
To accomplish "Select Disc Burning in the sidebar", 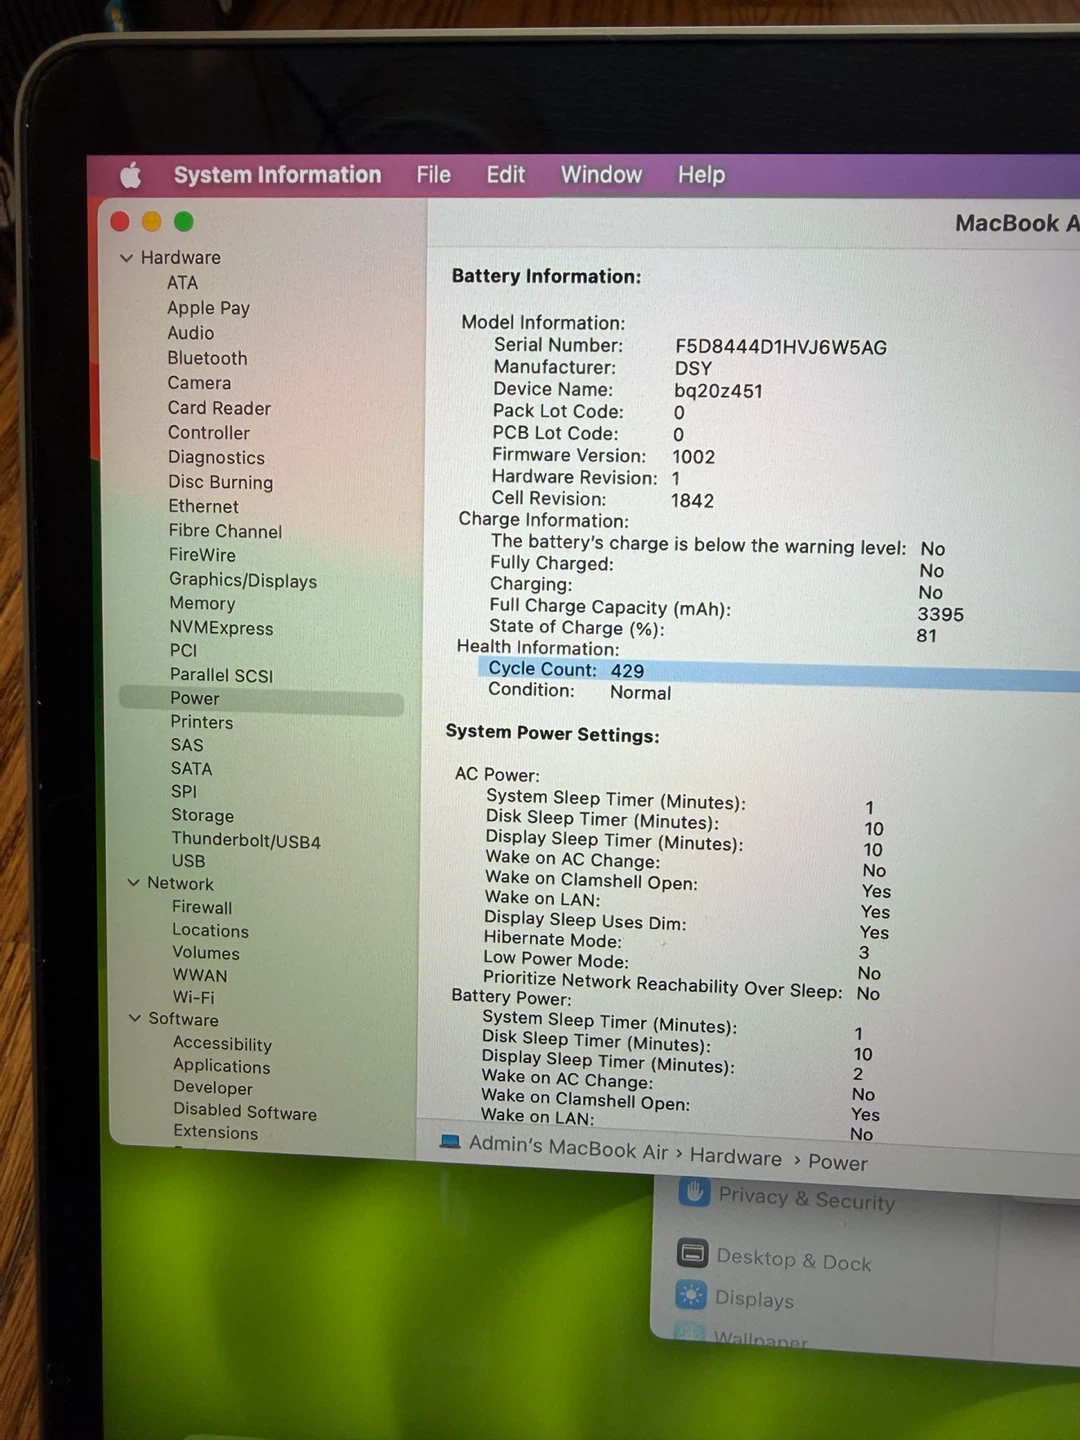I will (220, 482).
